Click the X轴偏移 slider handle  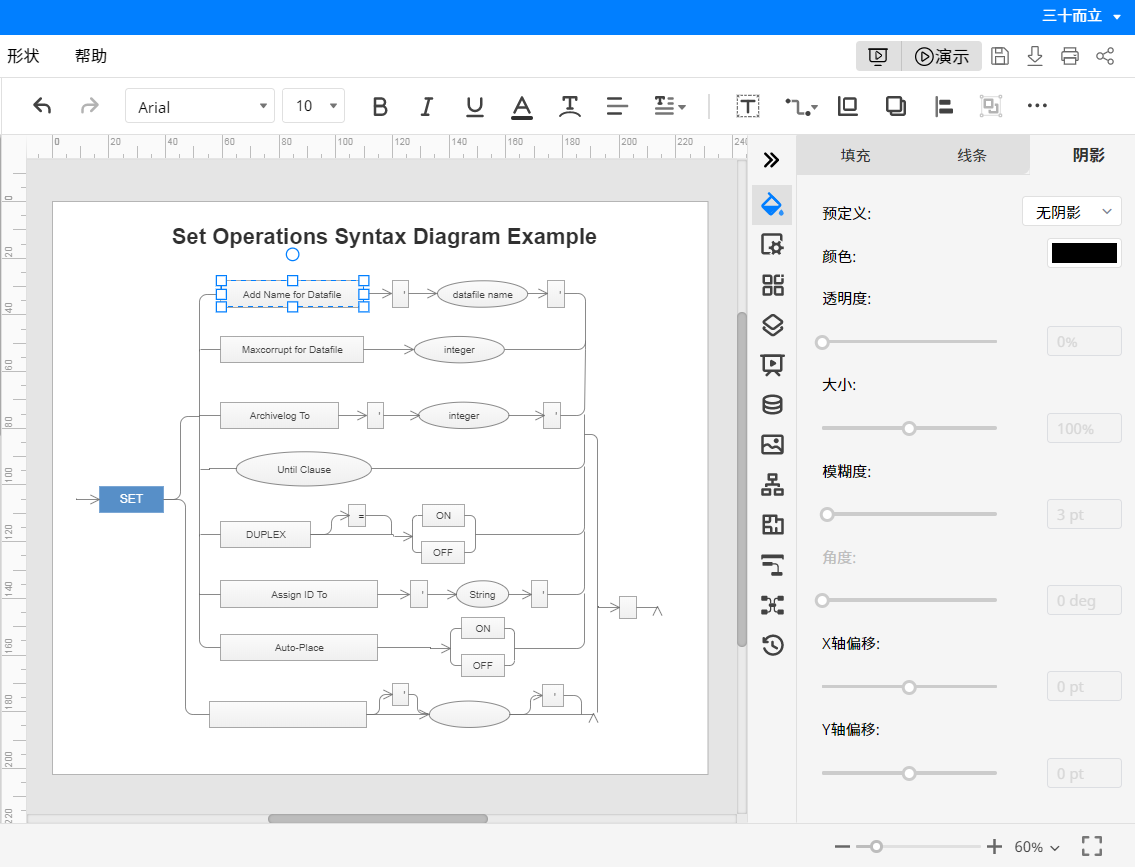(909, 687)
